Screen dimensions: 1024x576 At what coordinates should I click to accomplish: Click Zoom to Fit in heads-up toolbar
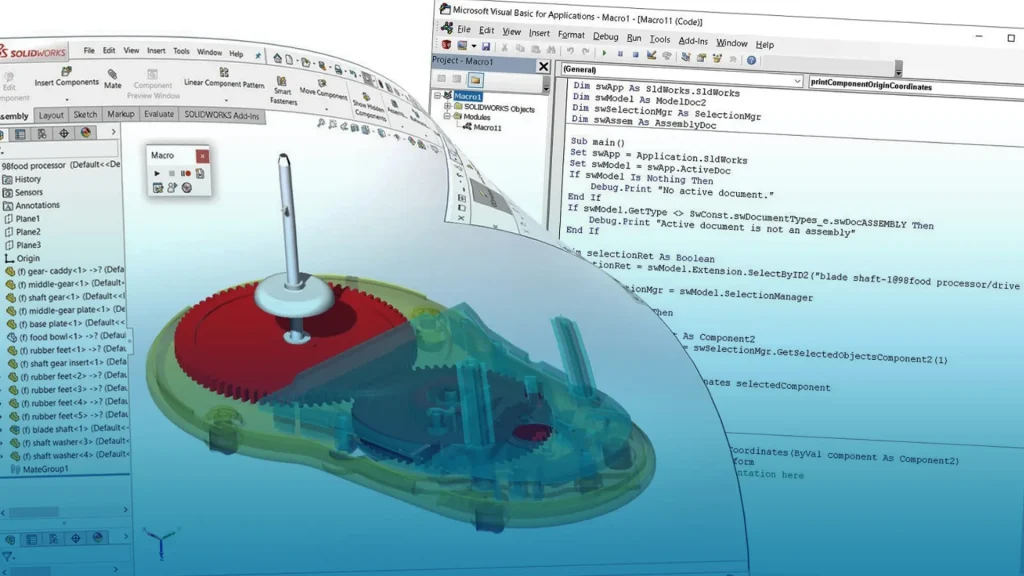tap(321, 123)
